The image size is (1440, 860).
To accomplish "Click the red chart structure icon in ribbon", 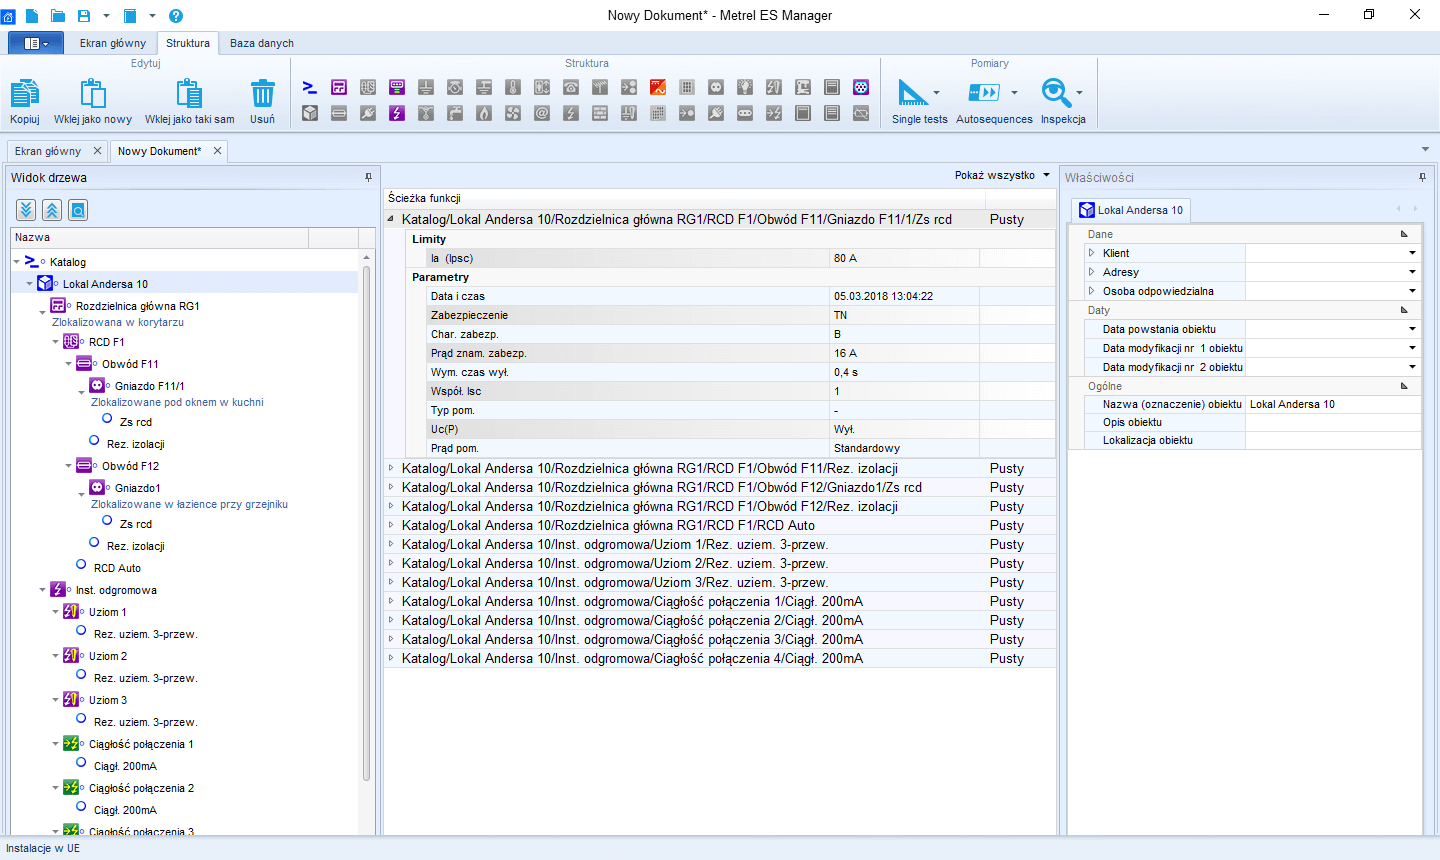I will (x=658, y=87).
